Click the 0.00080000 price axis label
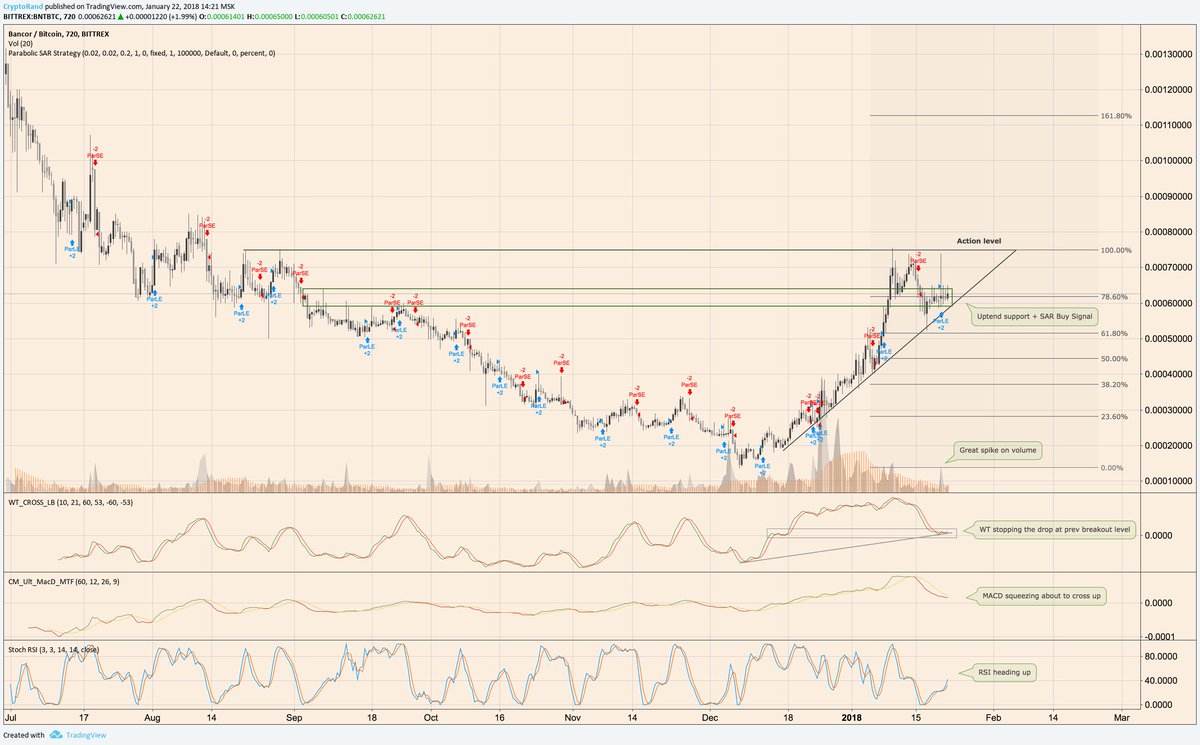Screen dimensions: 1200x745 tap(1170, 232)
